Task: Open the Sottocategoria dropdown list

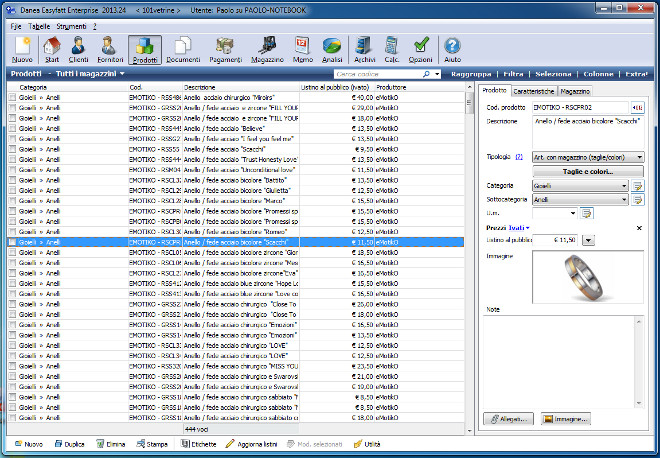Action: [x=623, y=200]
